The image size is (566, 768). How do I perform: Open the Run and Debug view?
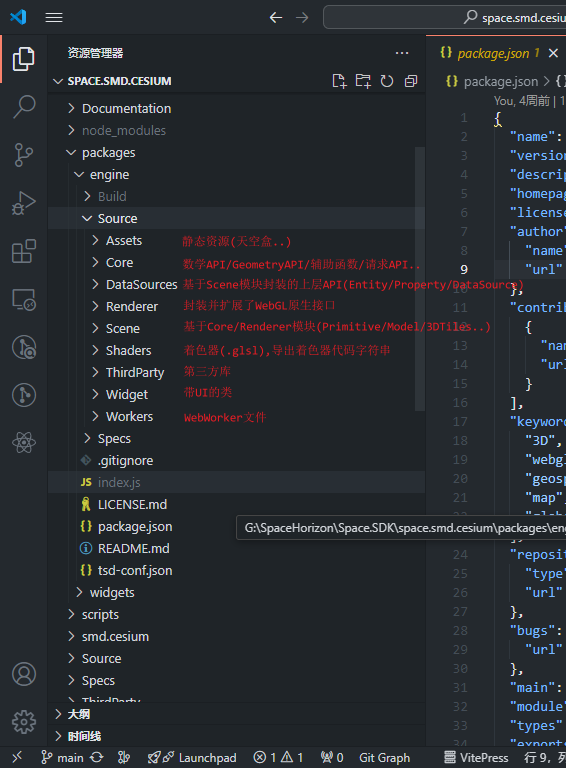pos(24,203)
